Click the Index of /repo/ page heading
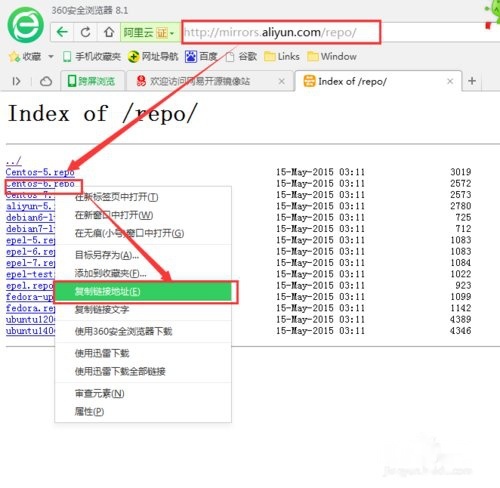Screen dimensions: 500x488 pos(103,114)
